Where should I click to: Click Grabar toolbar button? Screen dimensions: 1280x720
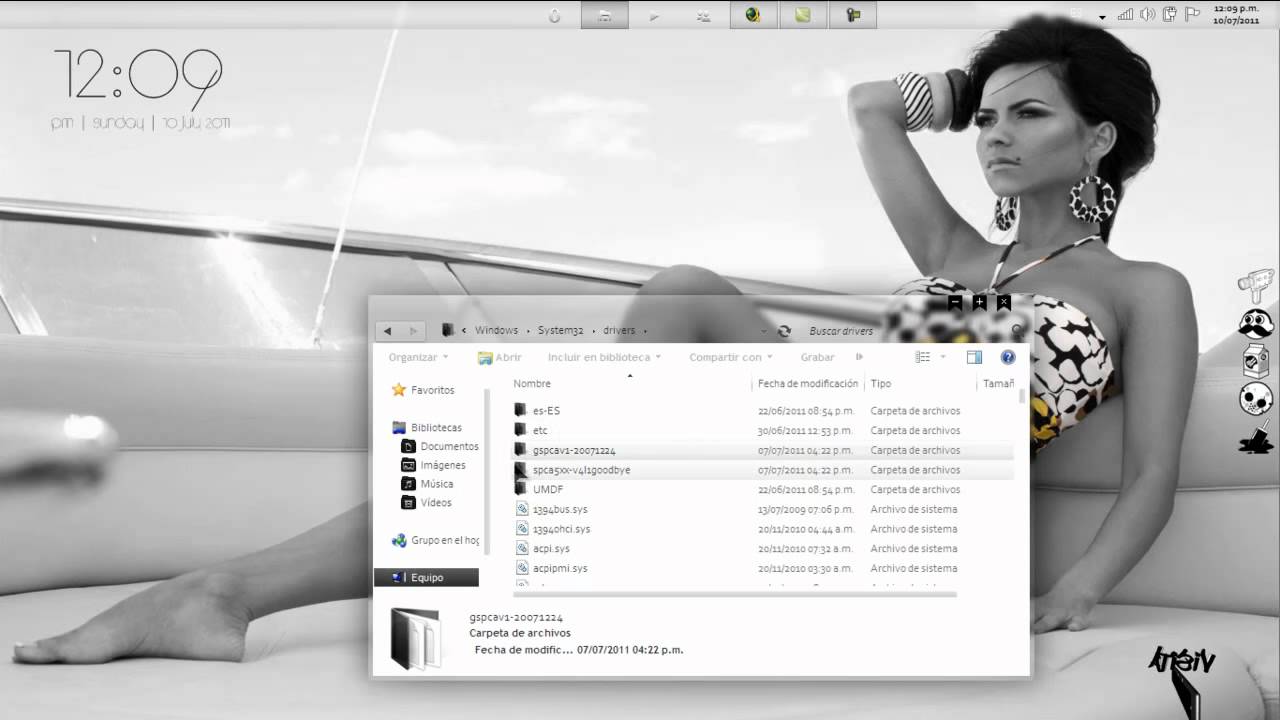pyautogui.click(x=817, y=357)
